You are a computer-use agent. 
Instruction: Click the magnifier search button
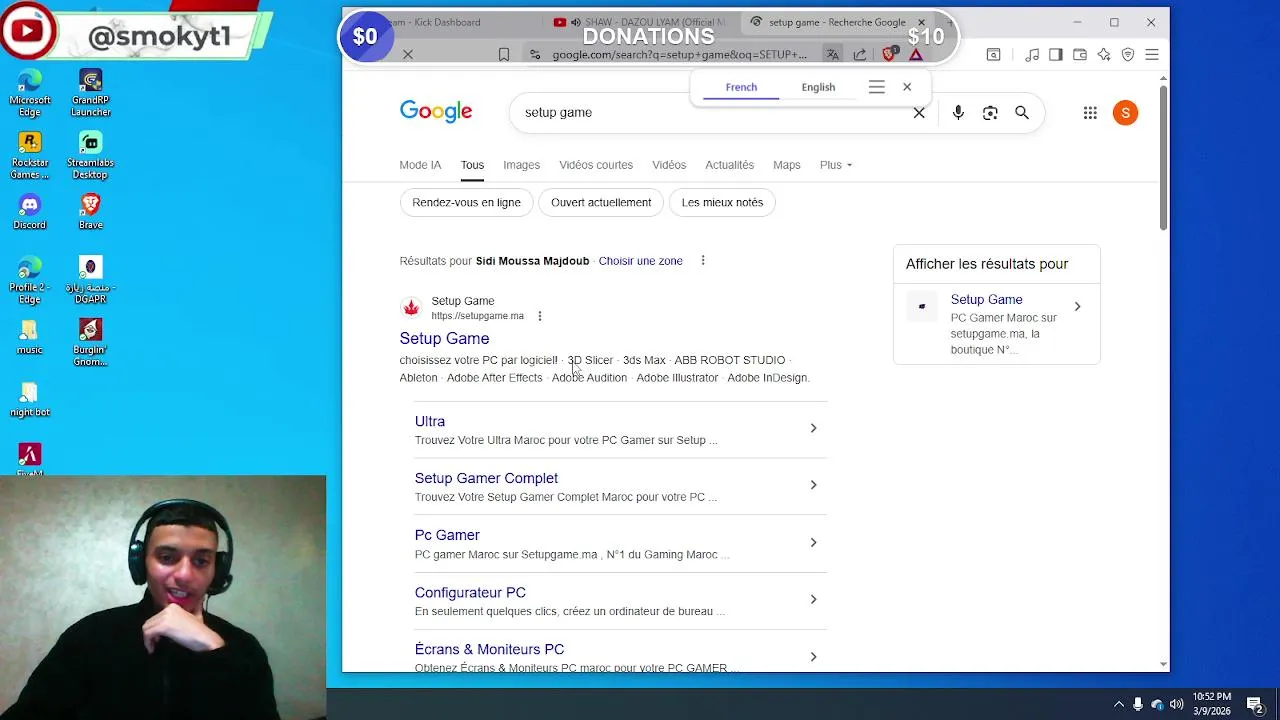(x=1022, y=113)
